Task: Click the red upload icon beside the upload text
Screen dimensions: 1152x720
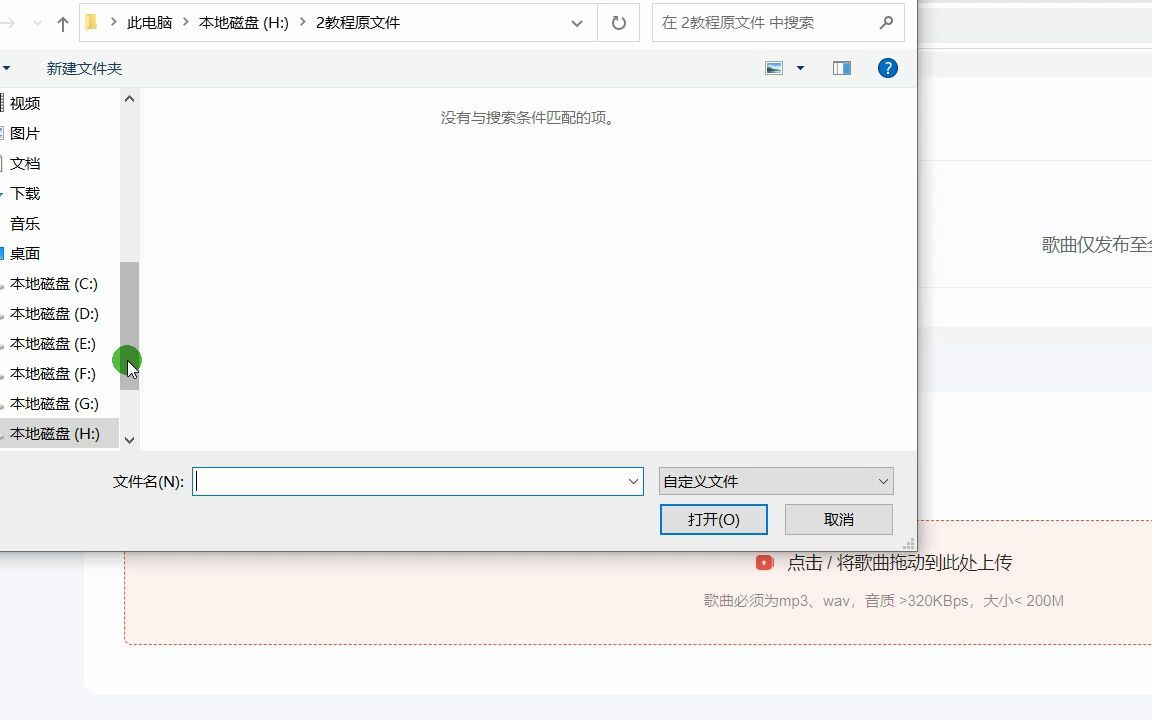Action: 764,562
